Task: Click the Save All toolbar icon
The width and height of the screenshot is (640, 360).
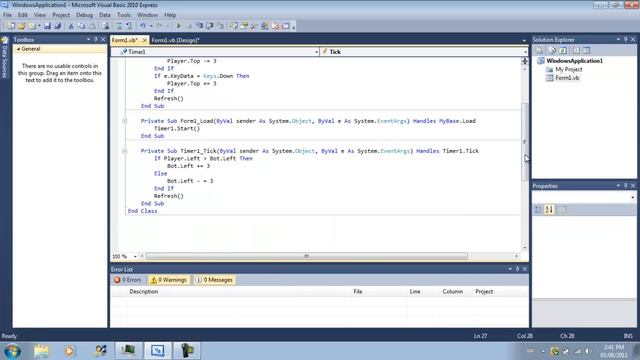Action: [58, 26]
